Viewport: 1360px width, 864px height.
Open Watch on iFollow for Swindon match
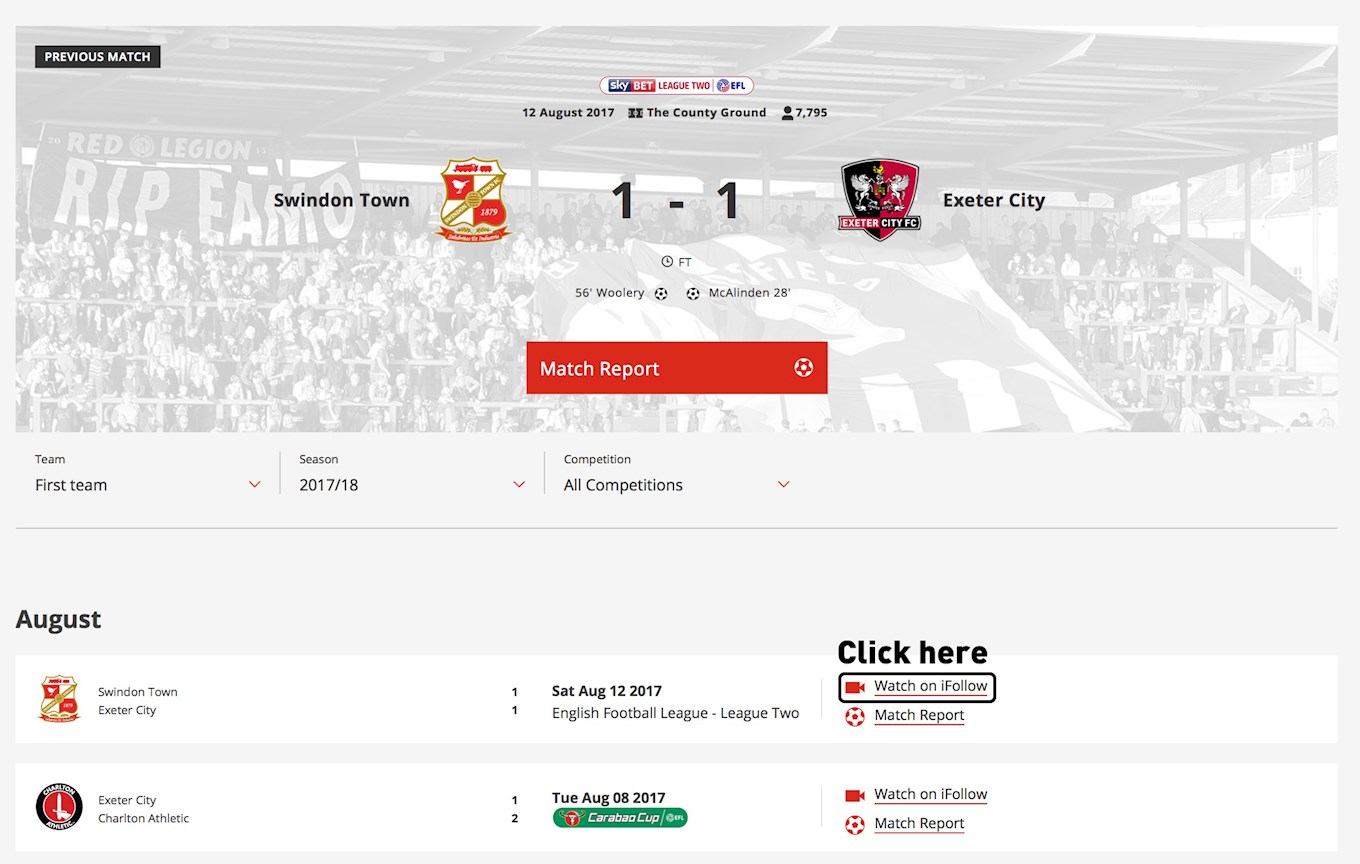click(x=930, y=686)
